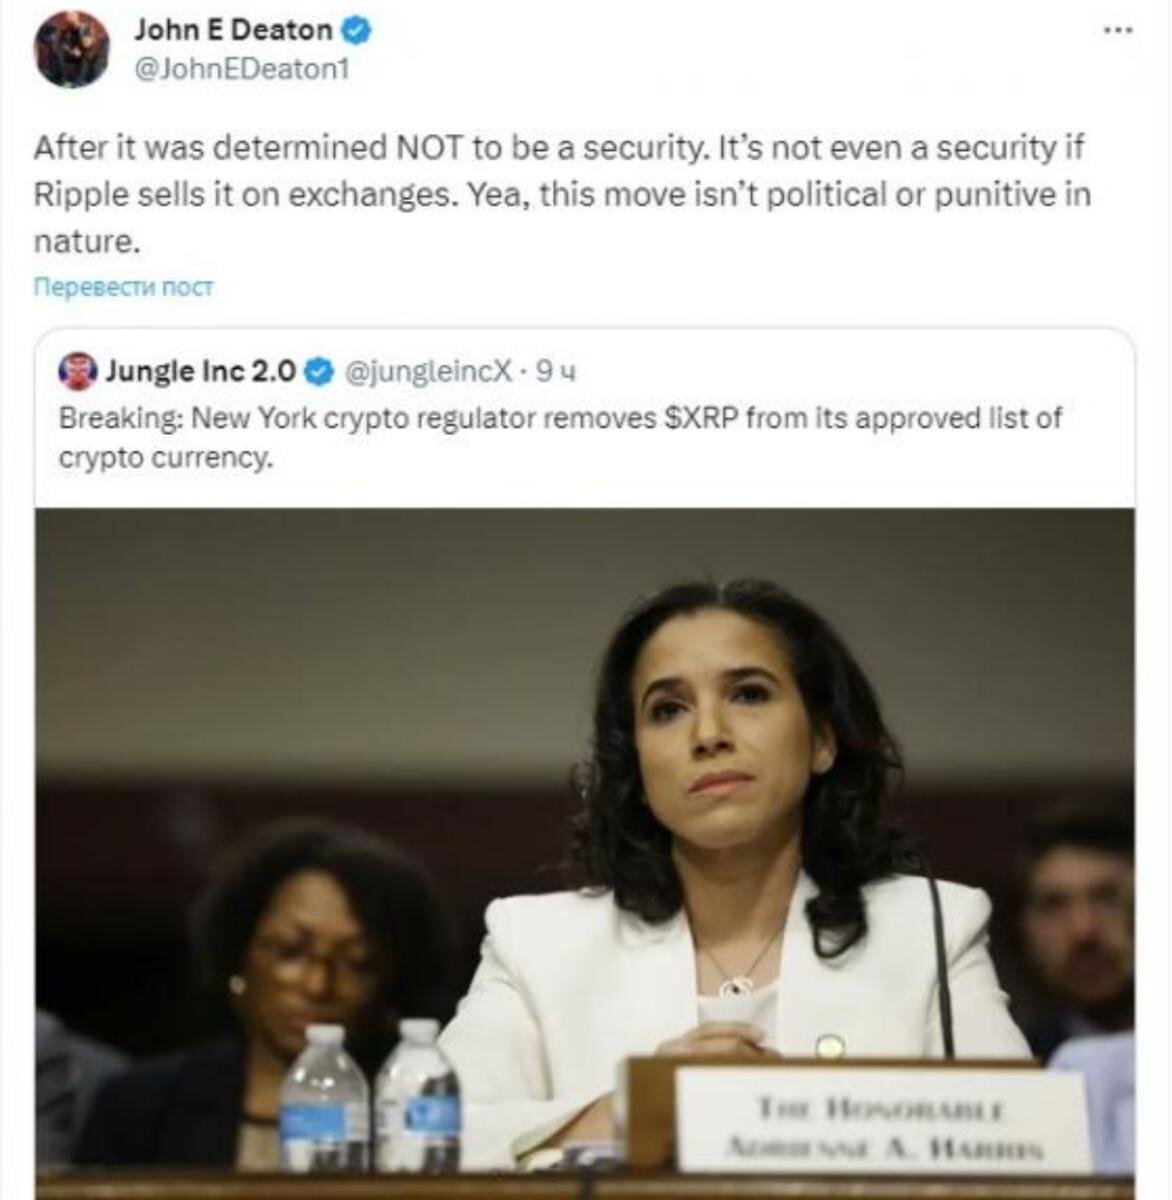Open the Jungle Inc 2.0 avatar
This screenshot has height=1200, width=1172.
78,372
